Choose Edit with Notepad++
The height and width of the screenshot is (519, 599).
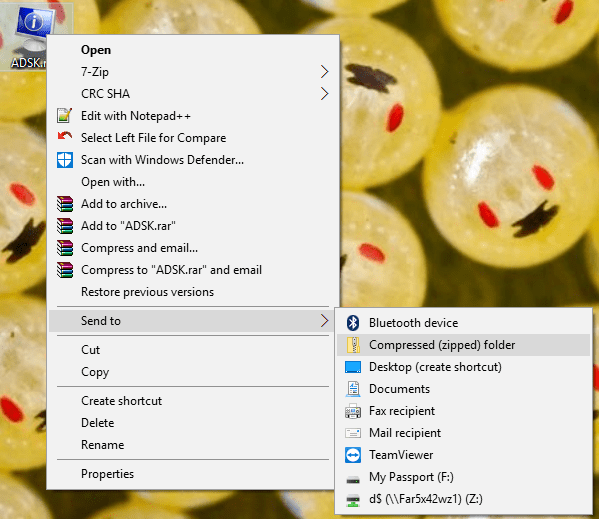click(193, 115)
